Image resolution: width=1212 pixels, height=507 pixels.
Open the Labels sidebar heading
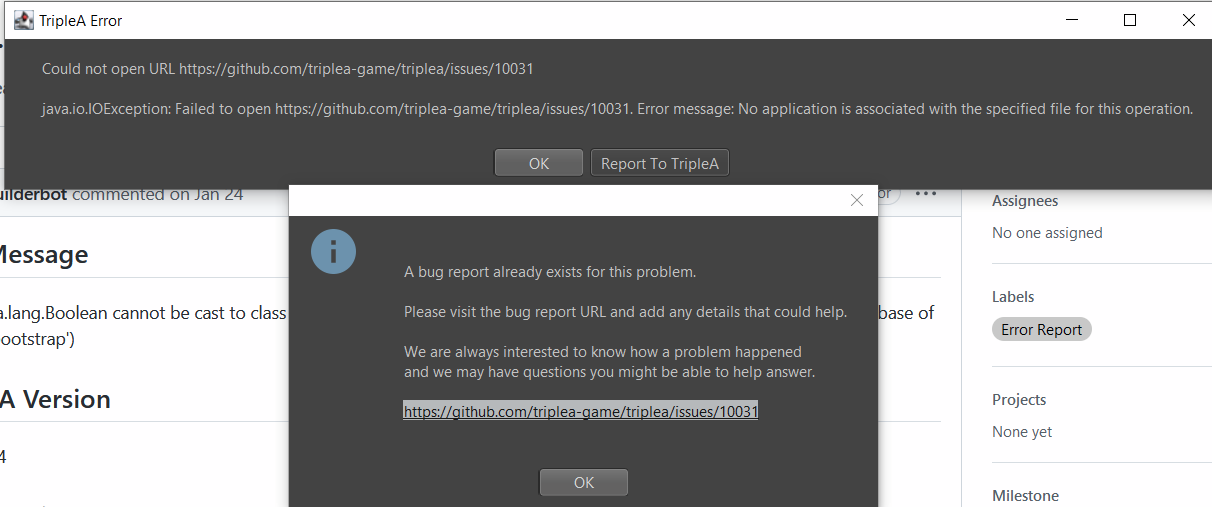1013,297
